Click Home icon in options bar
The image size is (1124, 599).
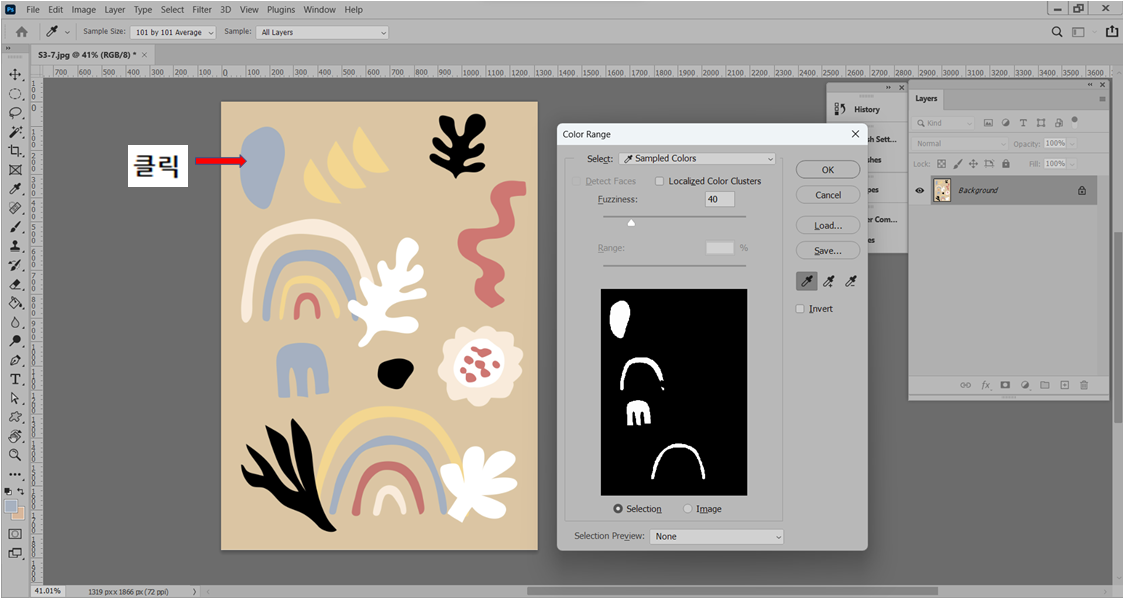tap(22, 32)
